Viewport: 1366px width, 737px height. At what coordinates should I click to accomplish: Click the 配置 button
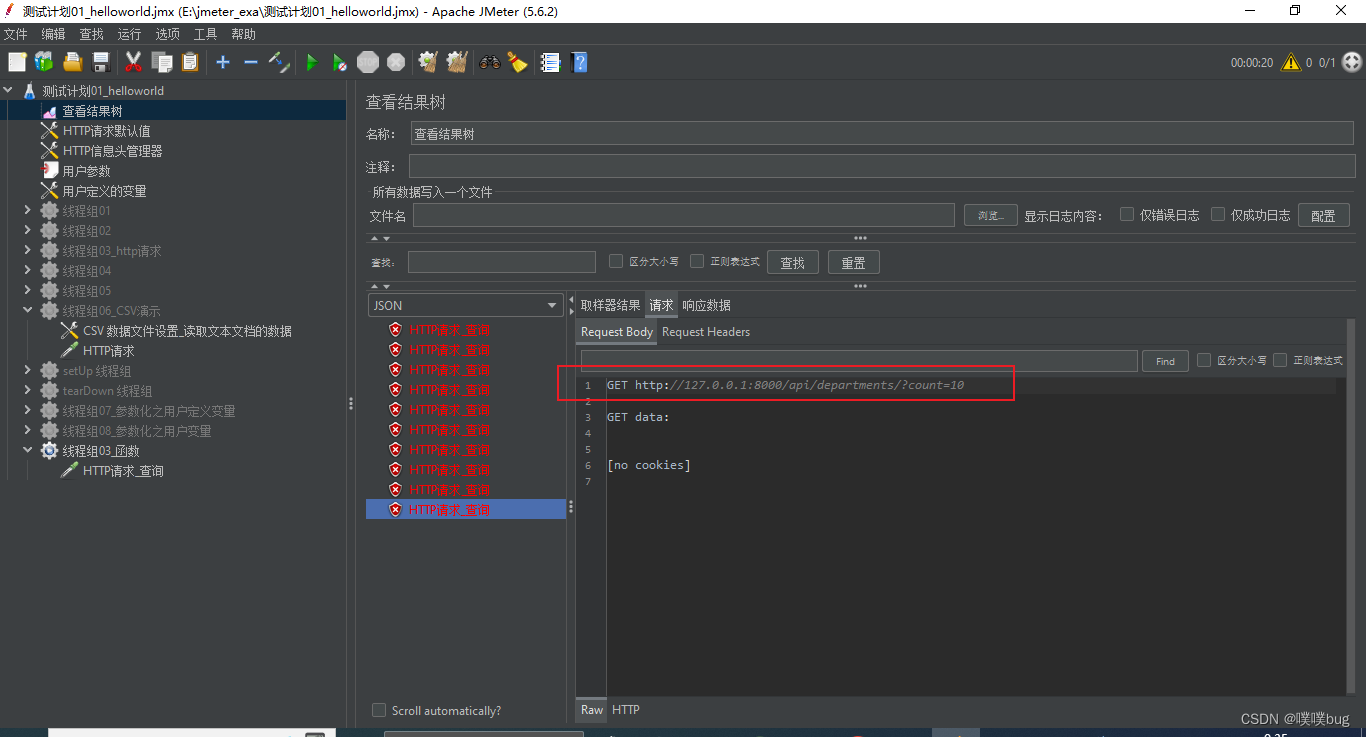1323,215
